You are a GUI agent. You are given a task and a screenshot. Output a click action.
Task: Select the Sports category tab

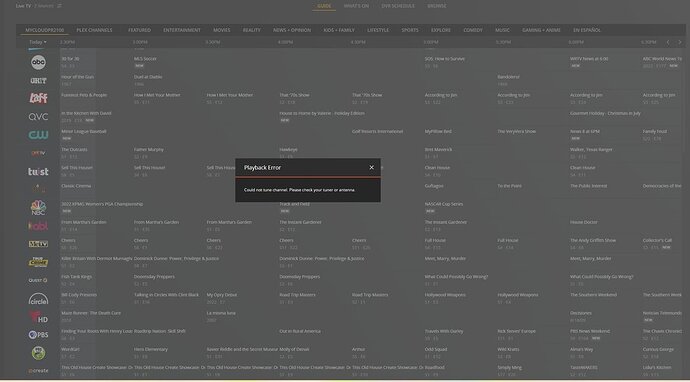click(410, 30)
